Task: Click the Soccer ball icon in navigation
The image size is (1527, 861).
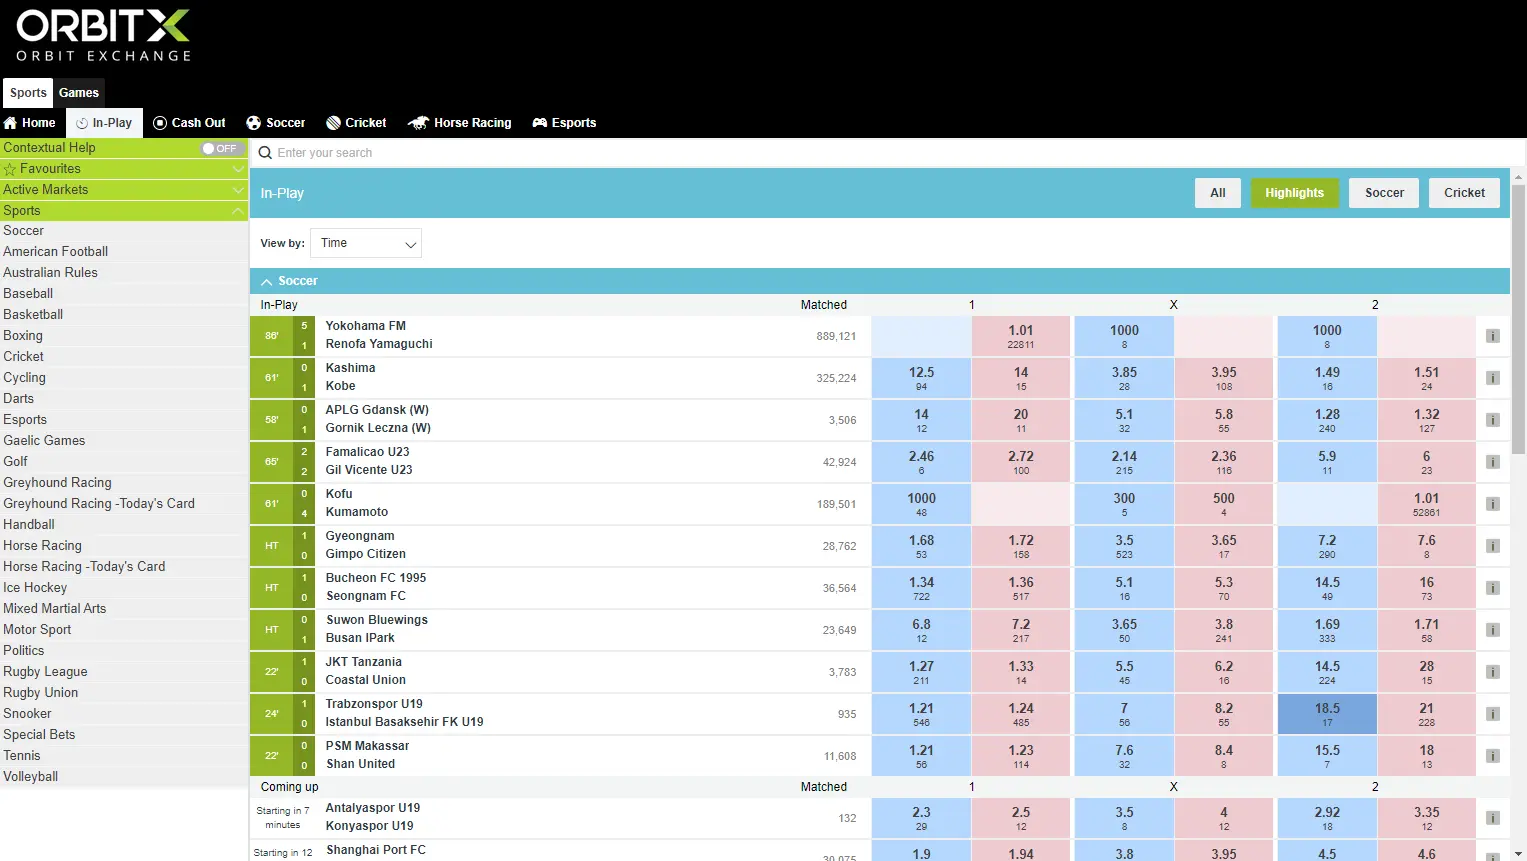Action: 254,123
